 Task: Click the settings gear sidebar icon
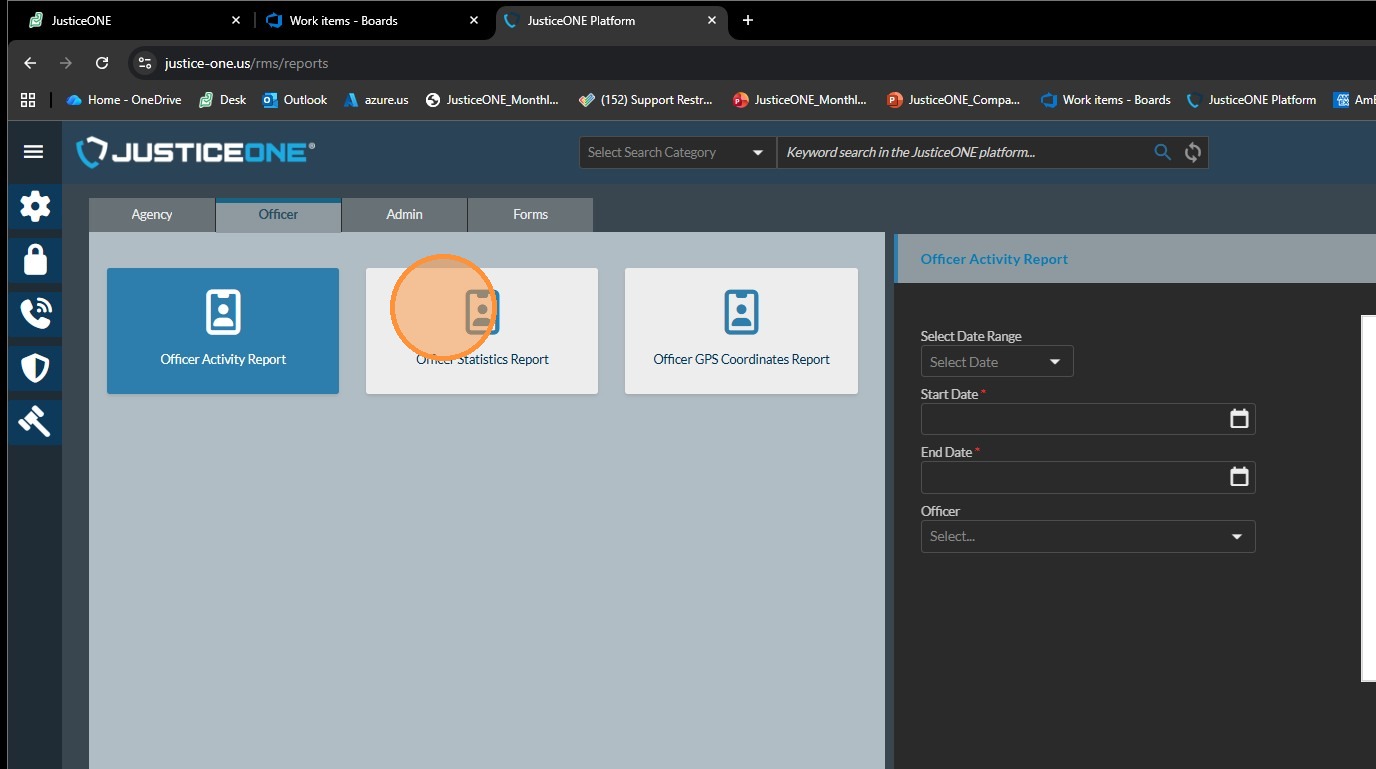(x=35, y=207)
